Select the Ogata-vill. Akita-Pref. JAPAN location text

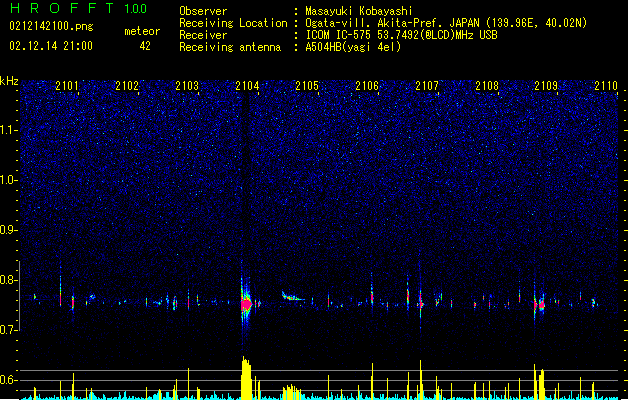(x=446, y=23)
